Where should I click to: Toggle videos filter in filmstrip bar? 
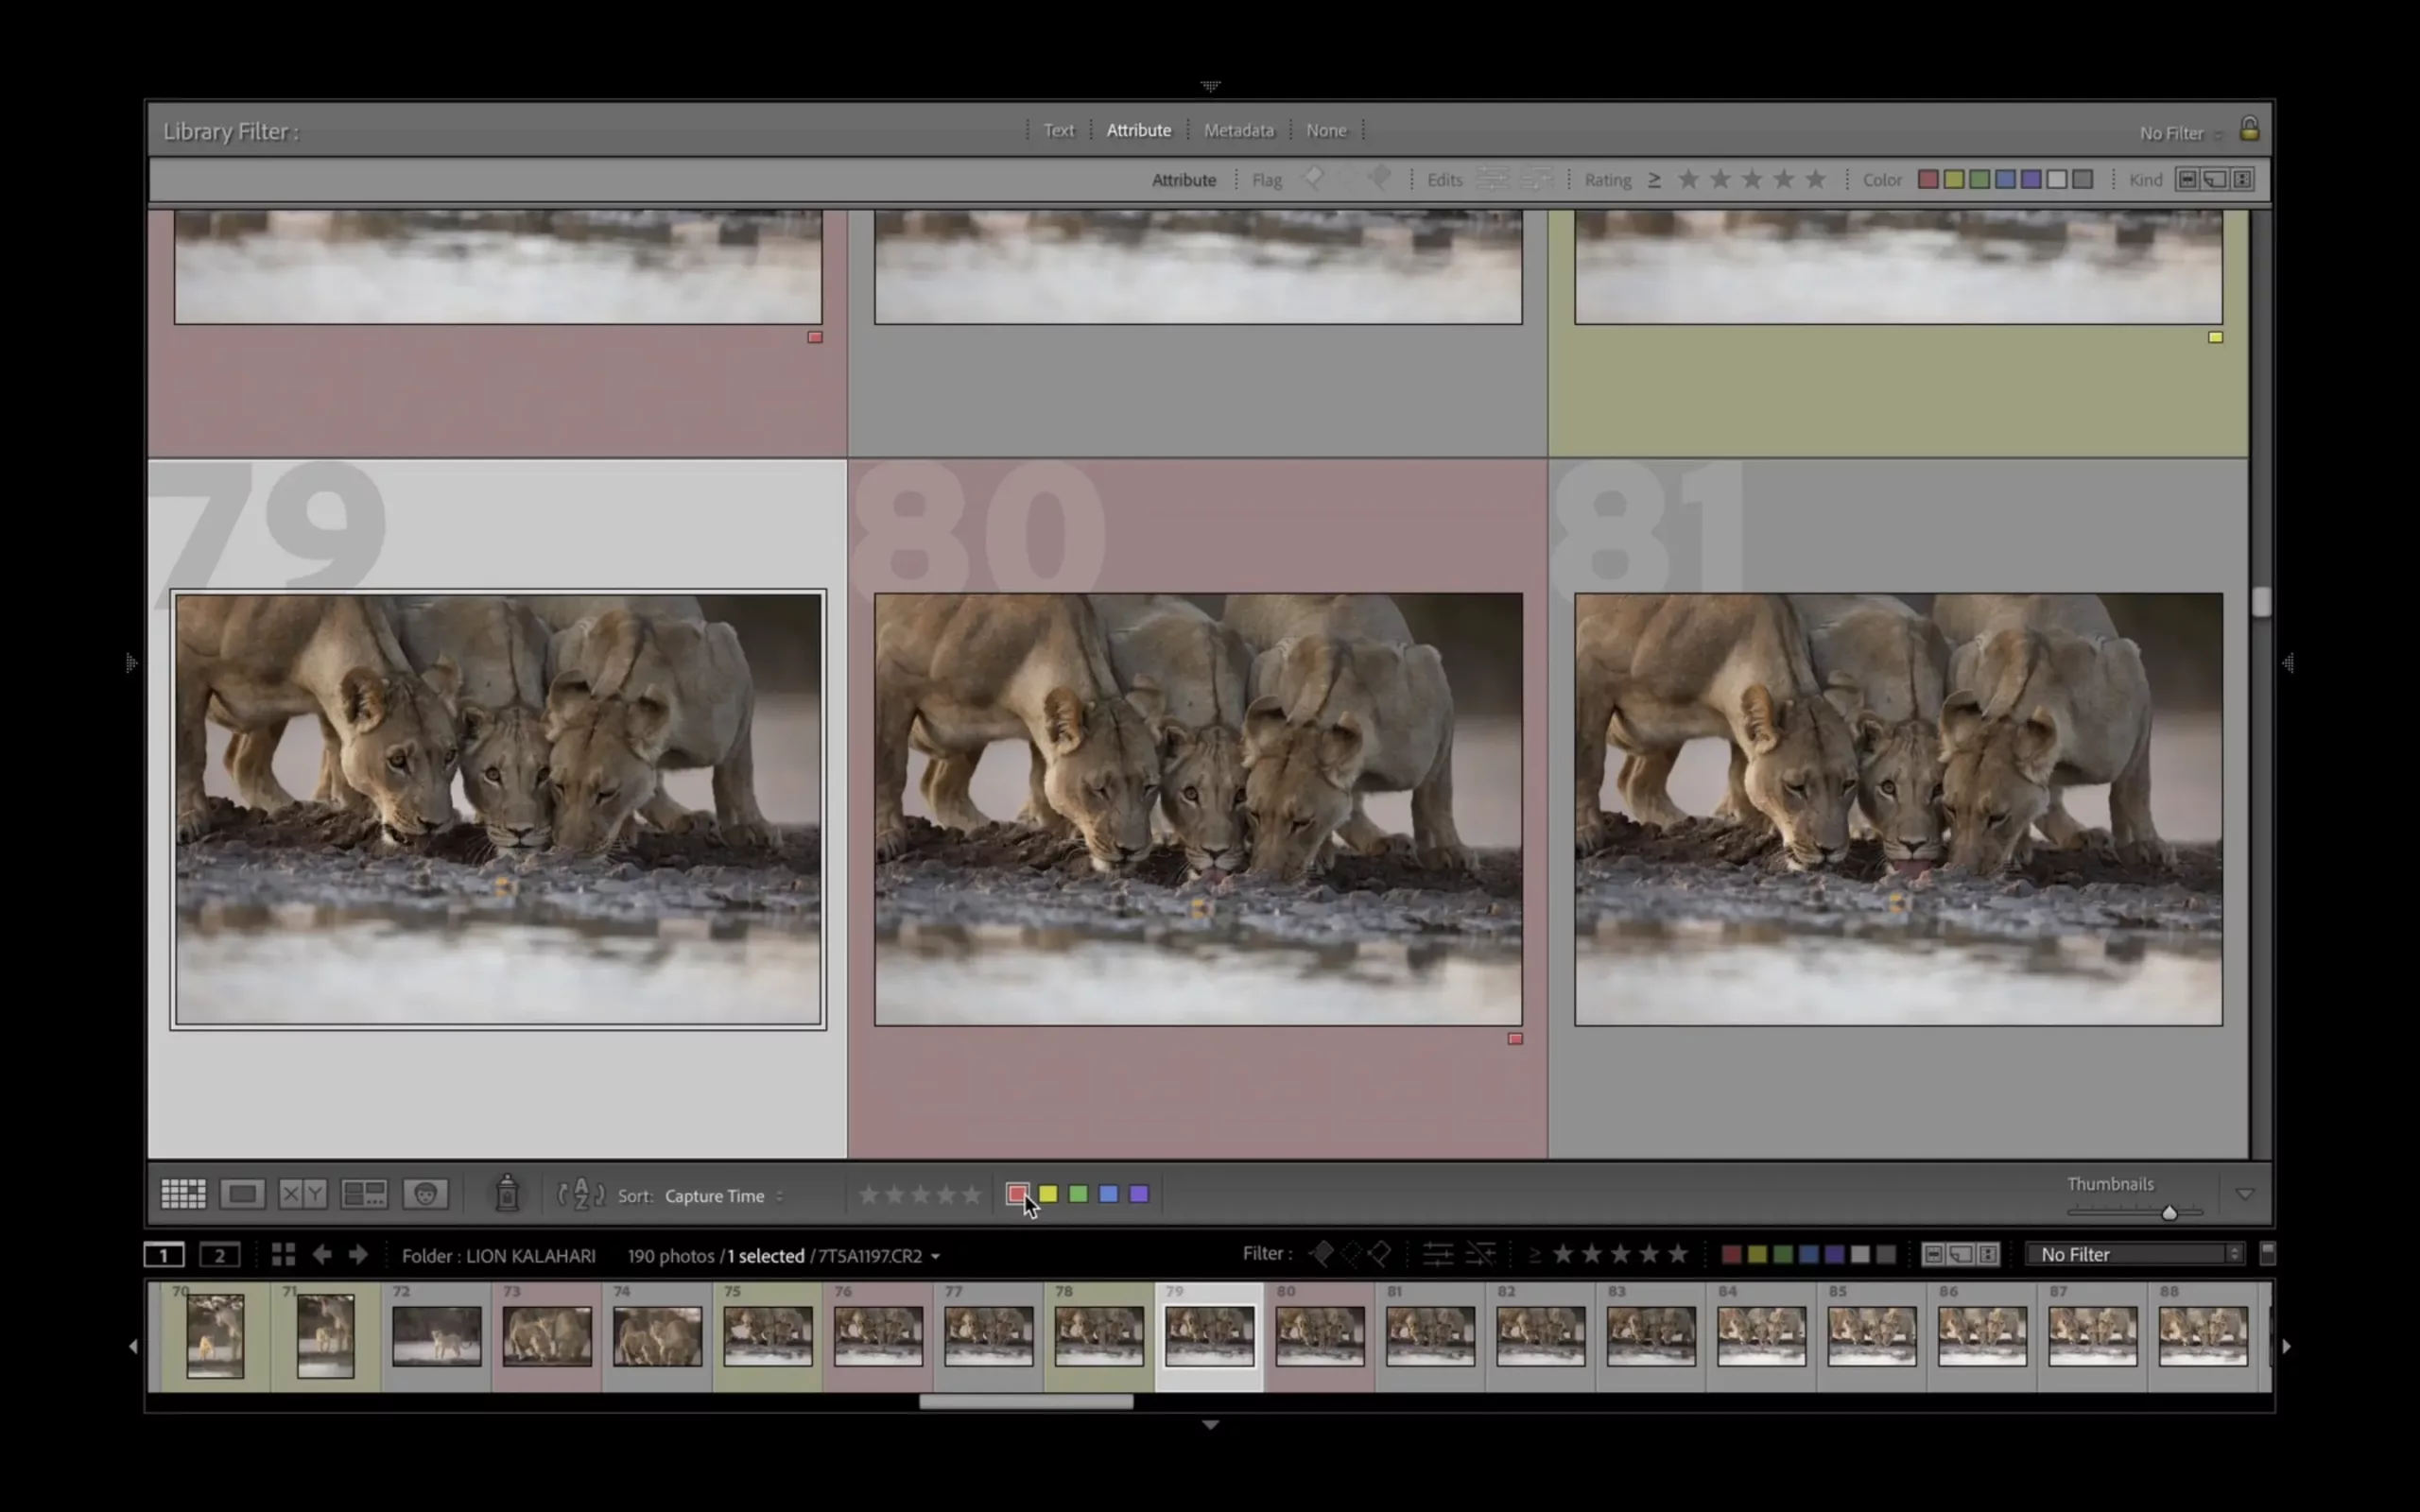click(1989, 1253)
